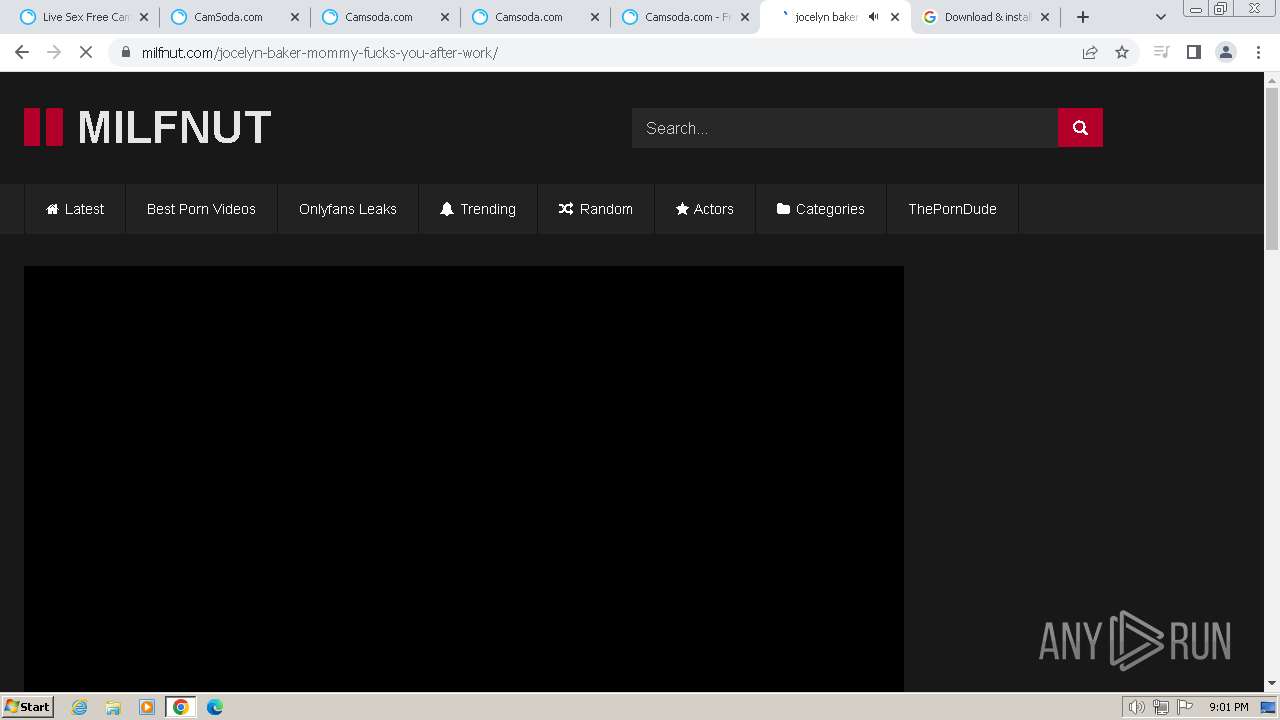Click the show desktop button
1280x720 pixels.
pos(1269,707)
